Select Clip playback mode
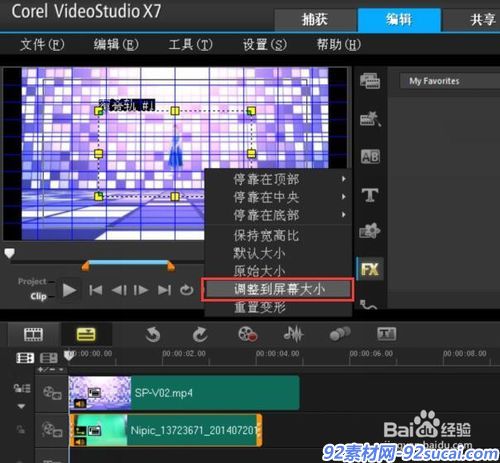 coord(39,296)
